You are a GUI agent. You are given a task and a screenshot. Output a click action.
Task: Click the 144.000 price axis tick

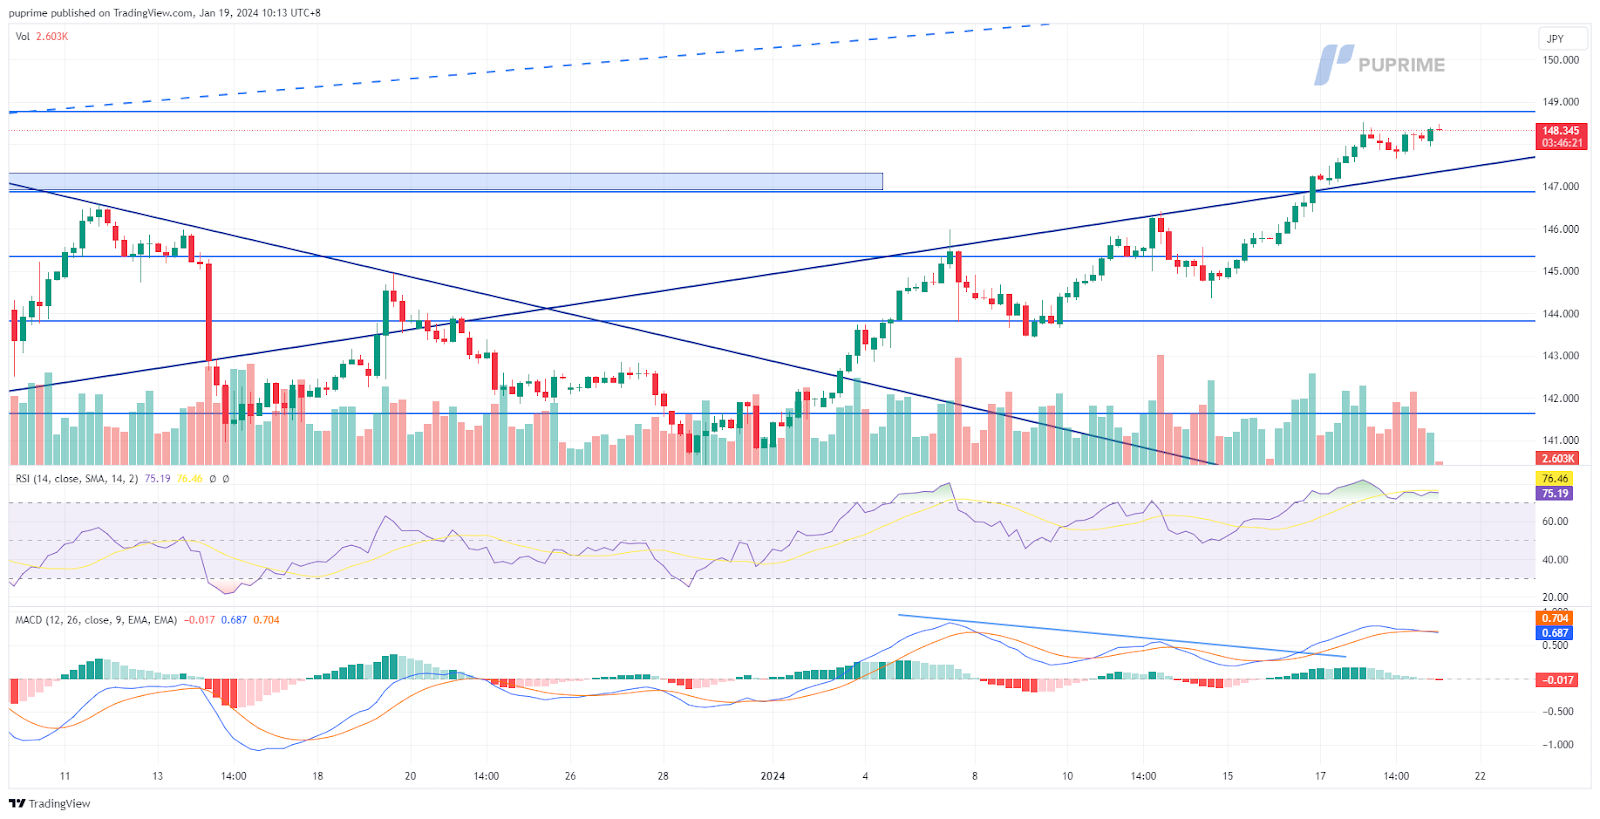(1561, 314)
